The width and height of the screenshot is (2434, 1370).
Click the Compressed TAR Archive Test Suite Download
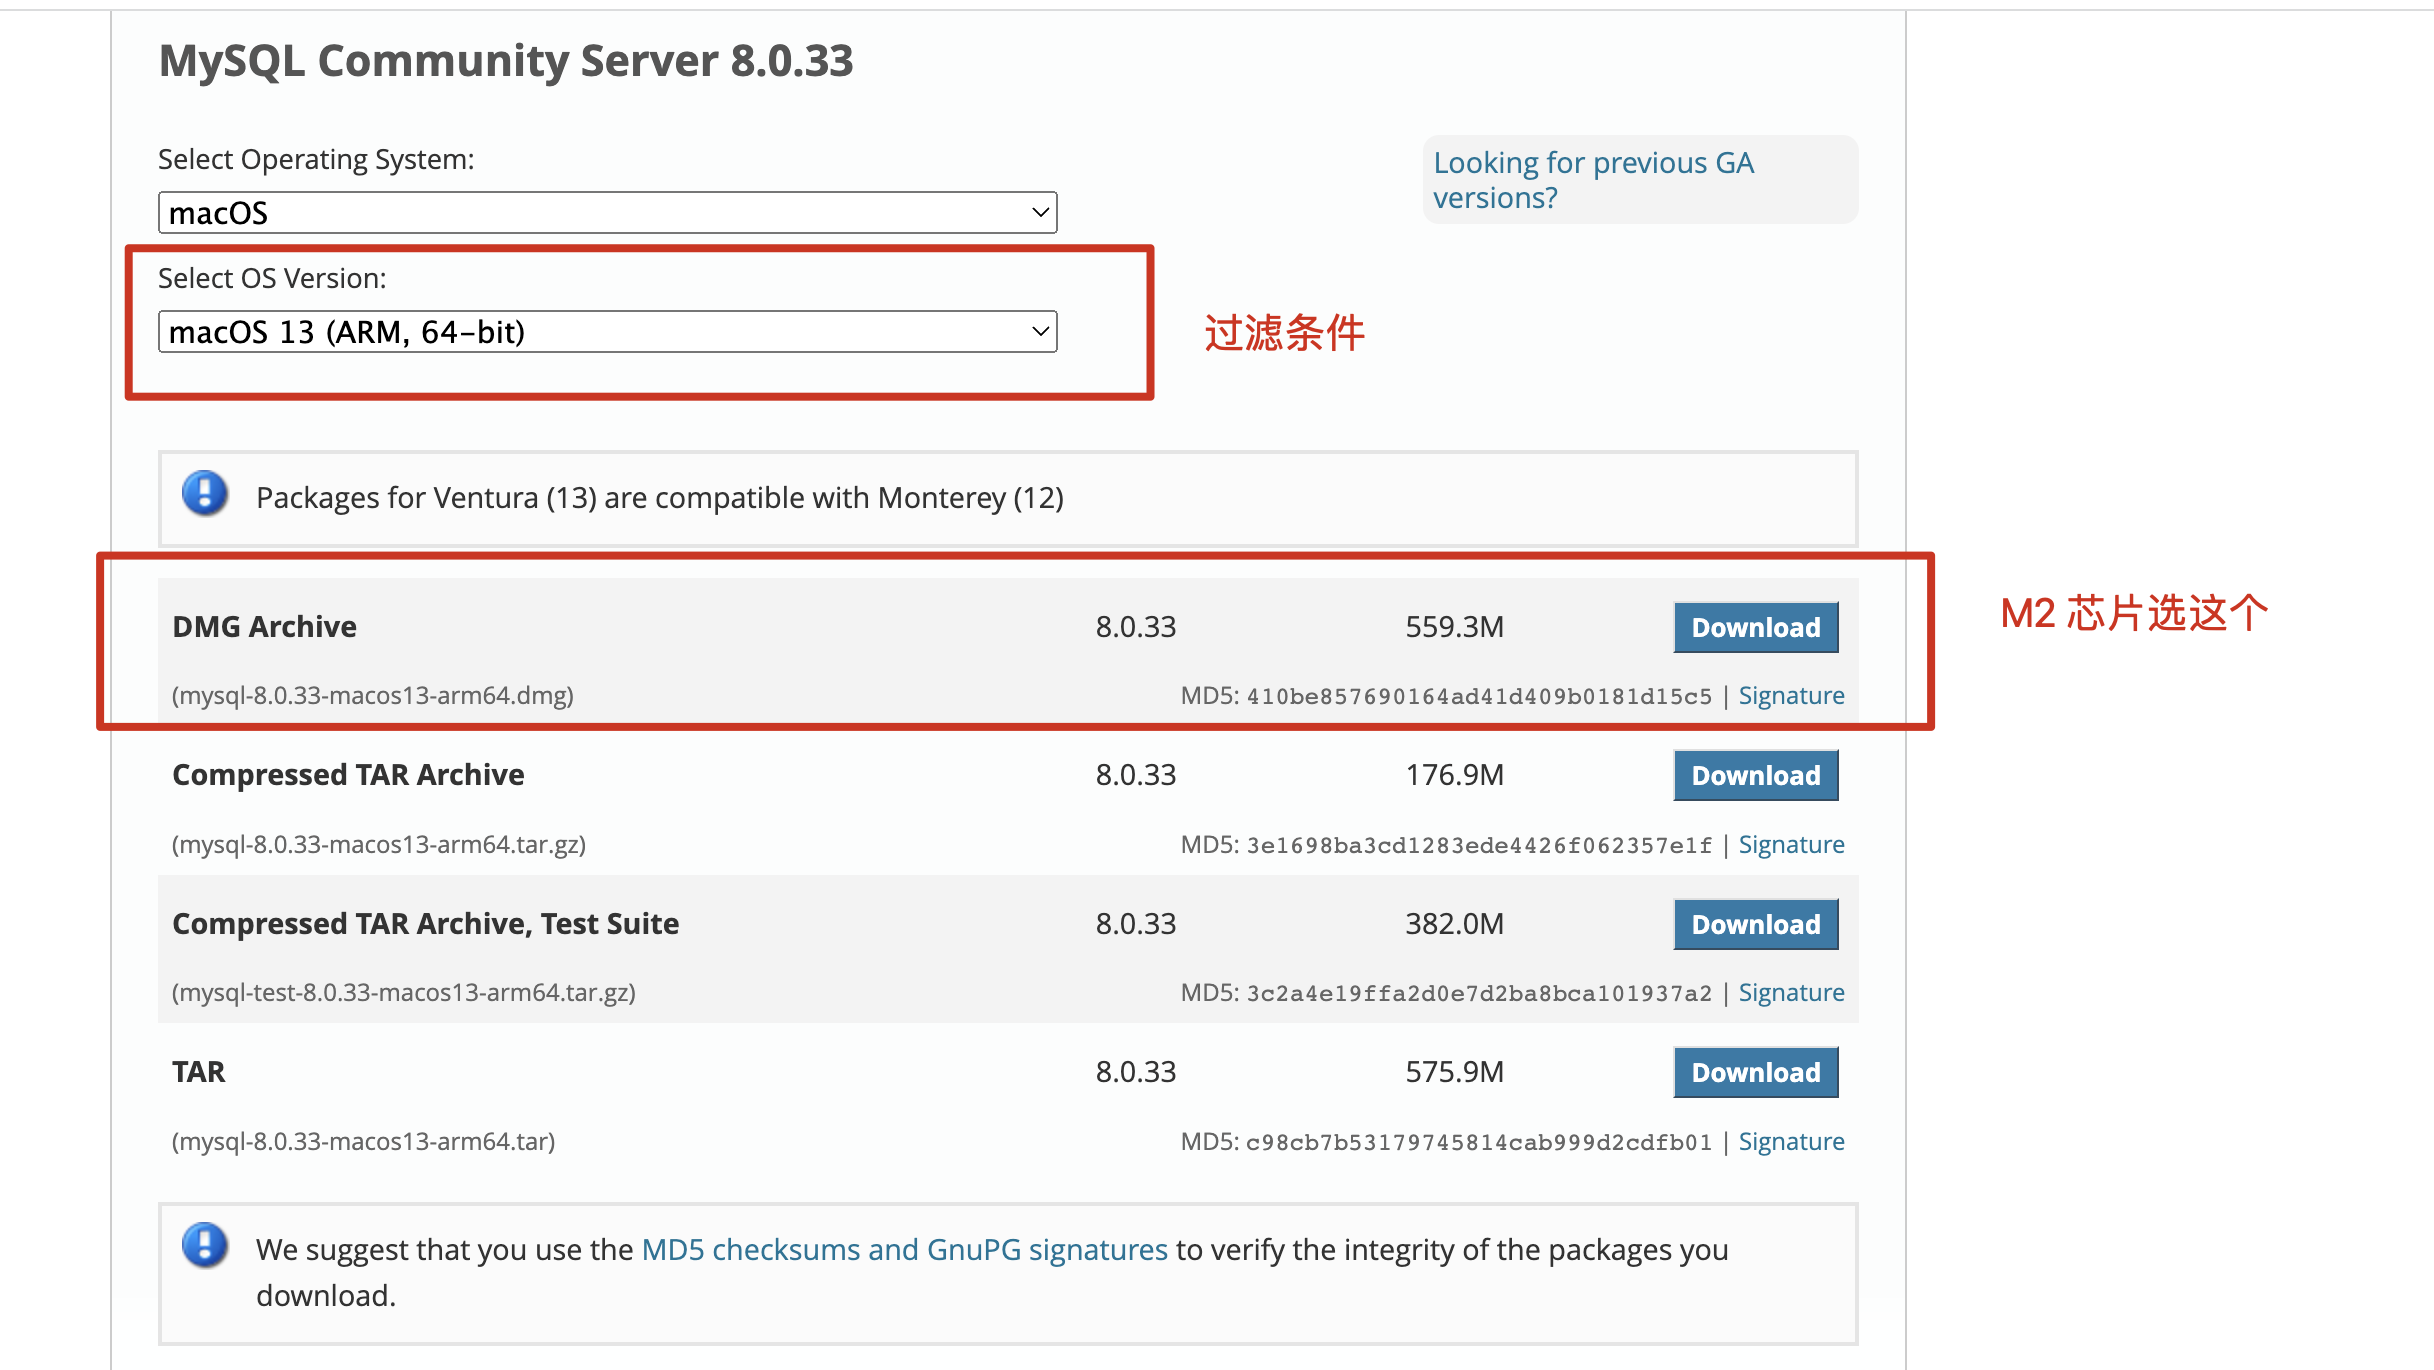[1755, 922]
